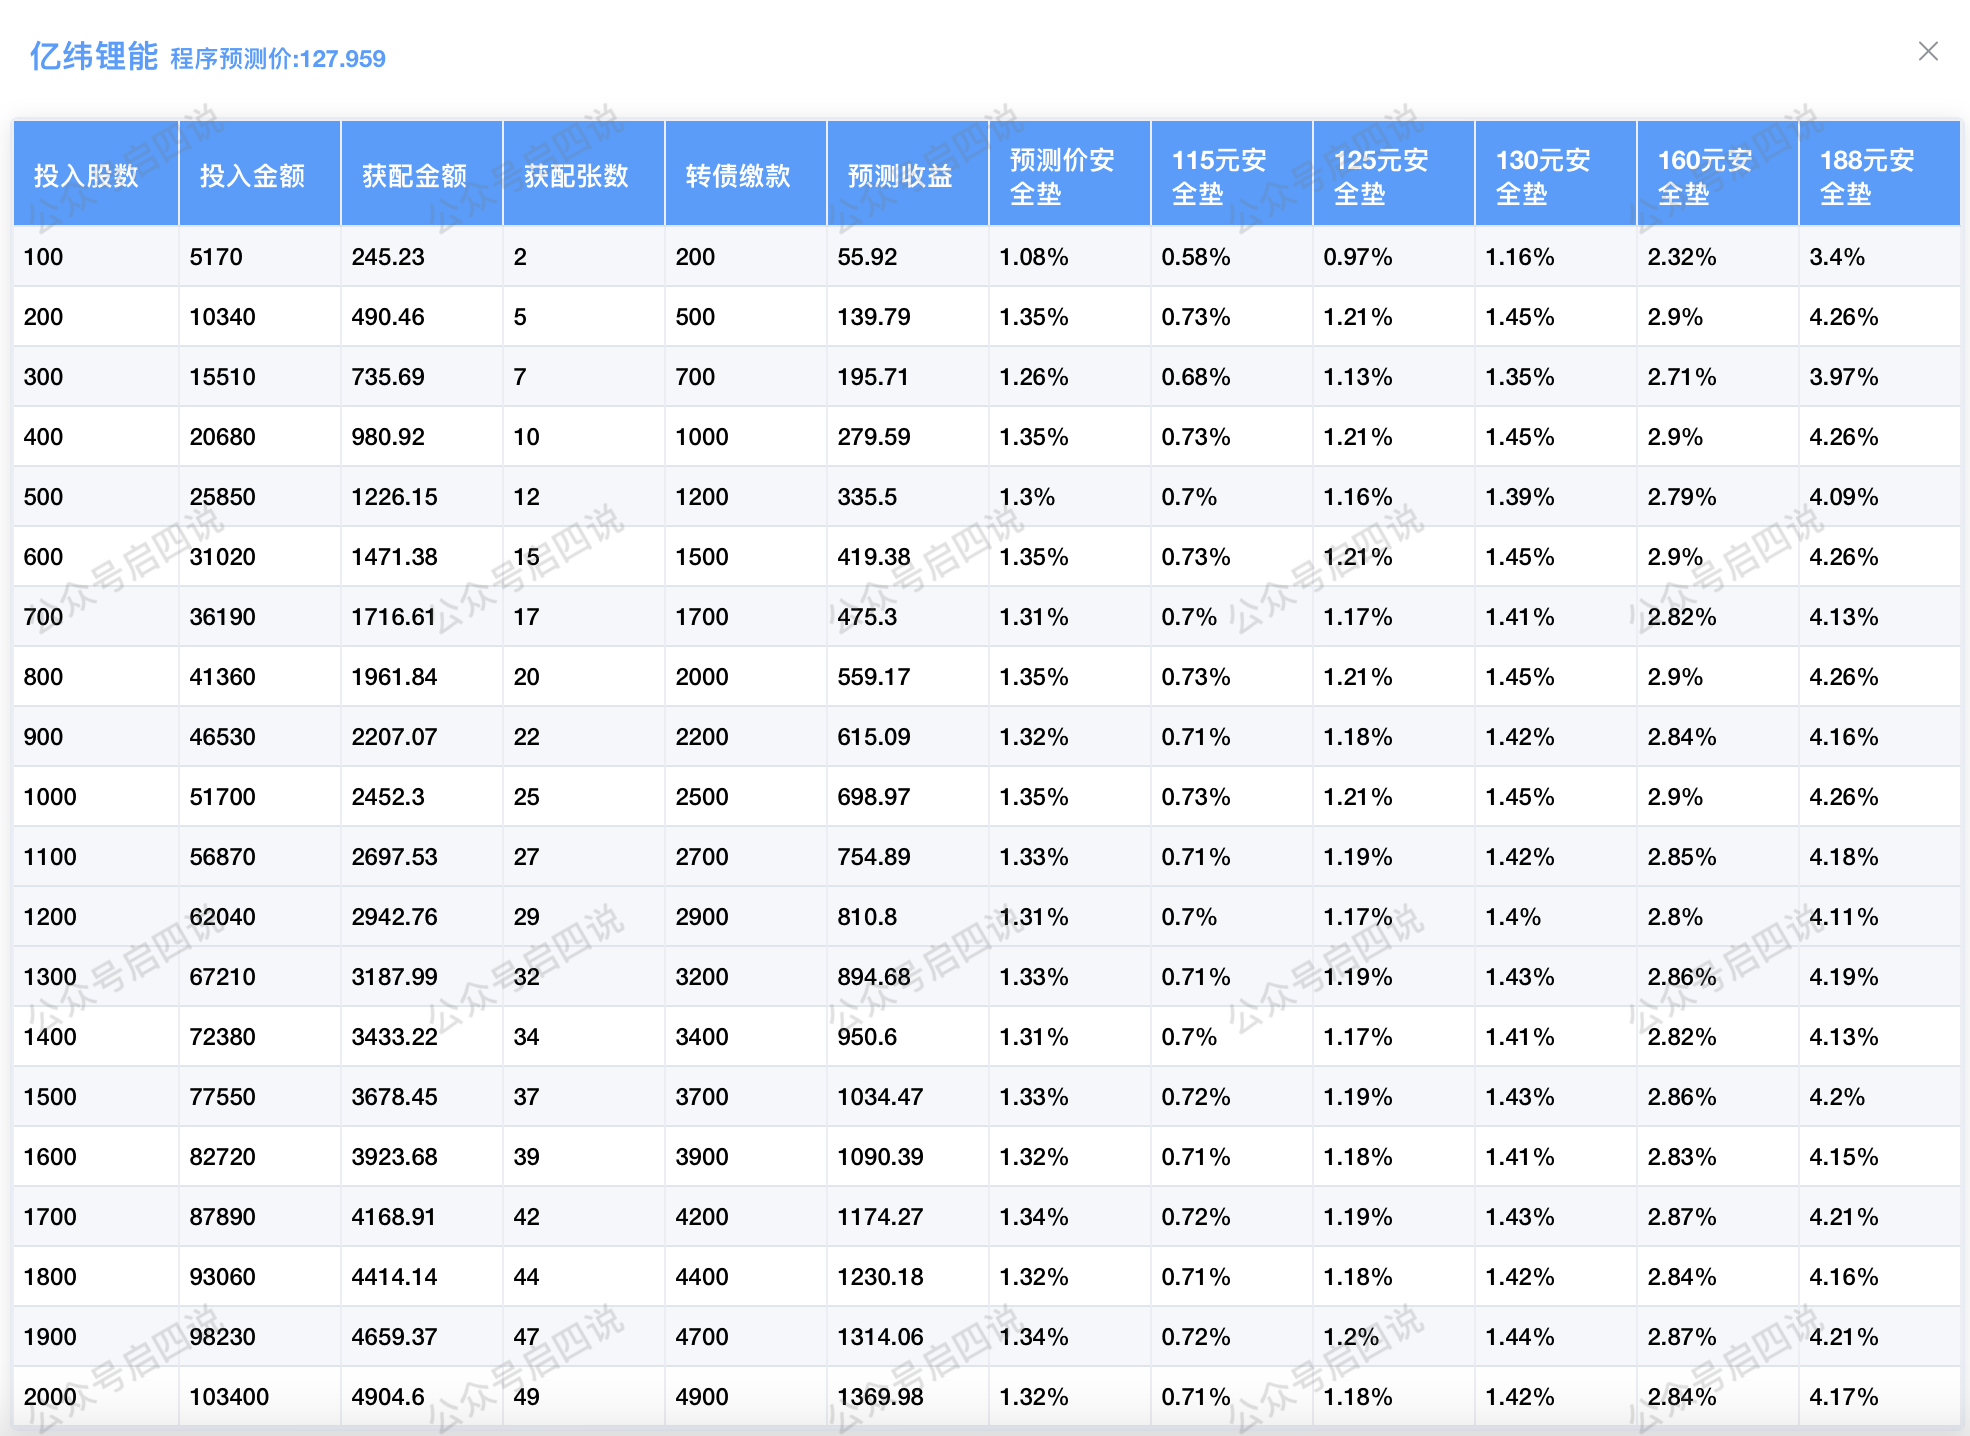This screenshot has width=1970, height=1436.
Task: Click the 投入金额 column header
Action: click(252, 176)
